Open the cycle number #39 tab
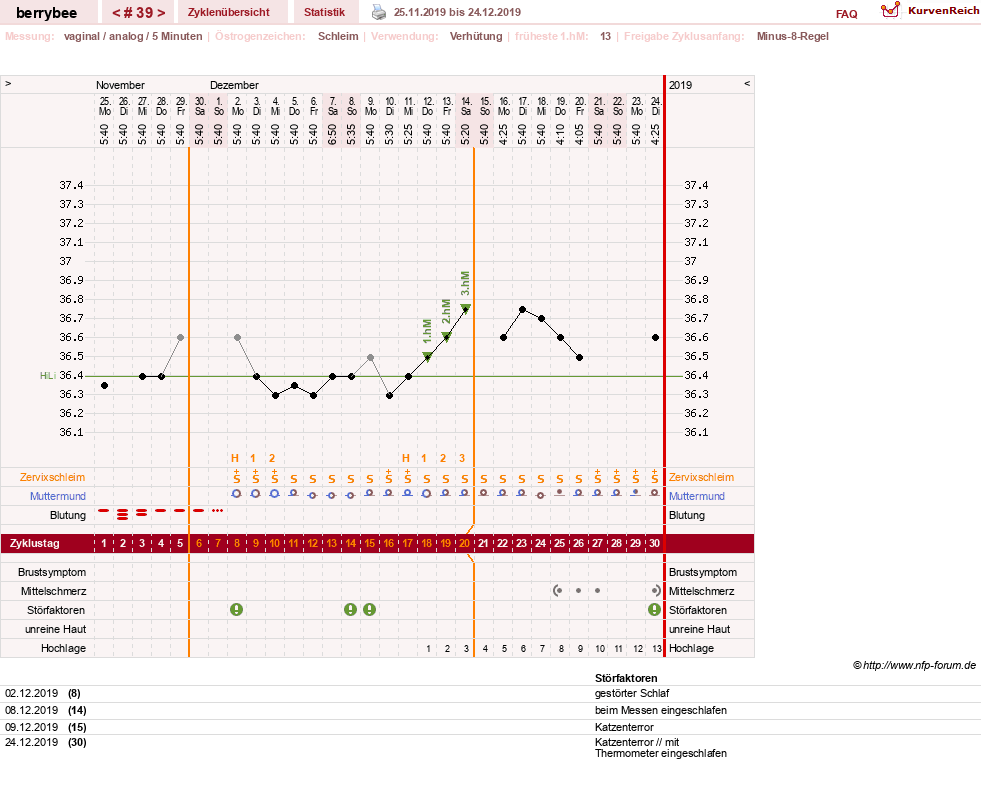Viewport: 981px width, 791px height. coord(138,13)
